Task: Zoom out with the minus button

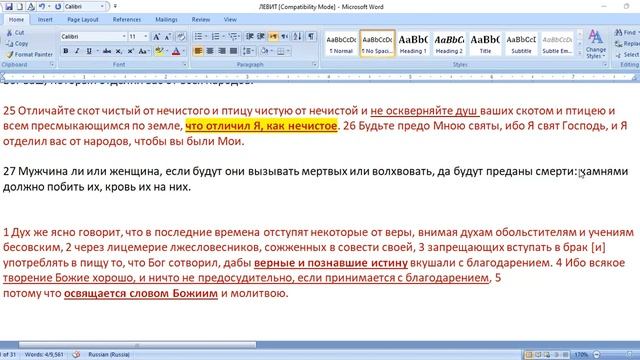Action: [x=596, y=355]
